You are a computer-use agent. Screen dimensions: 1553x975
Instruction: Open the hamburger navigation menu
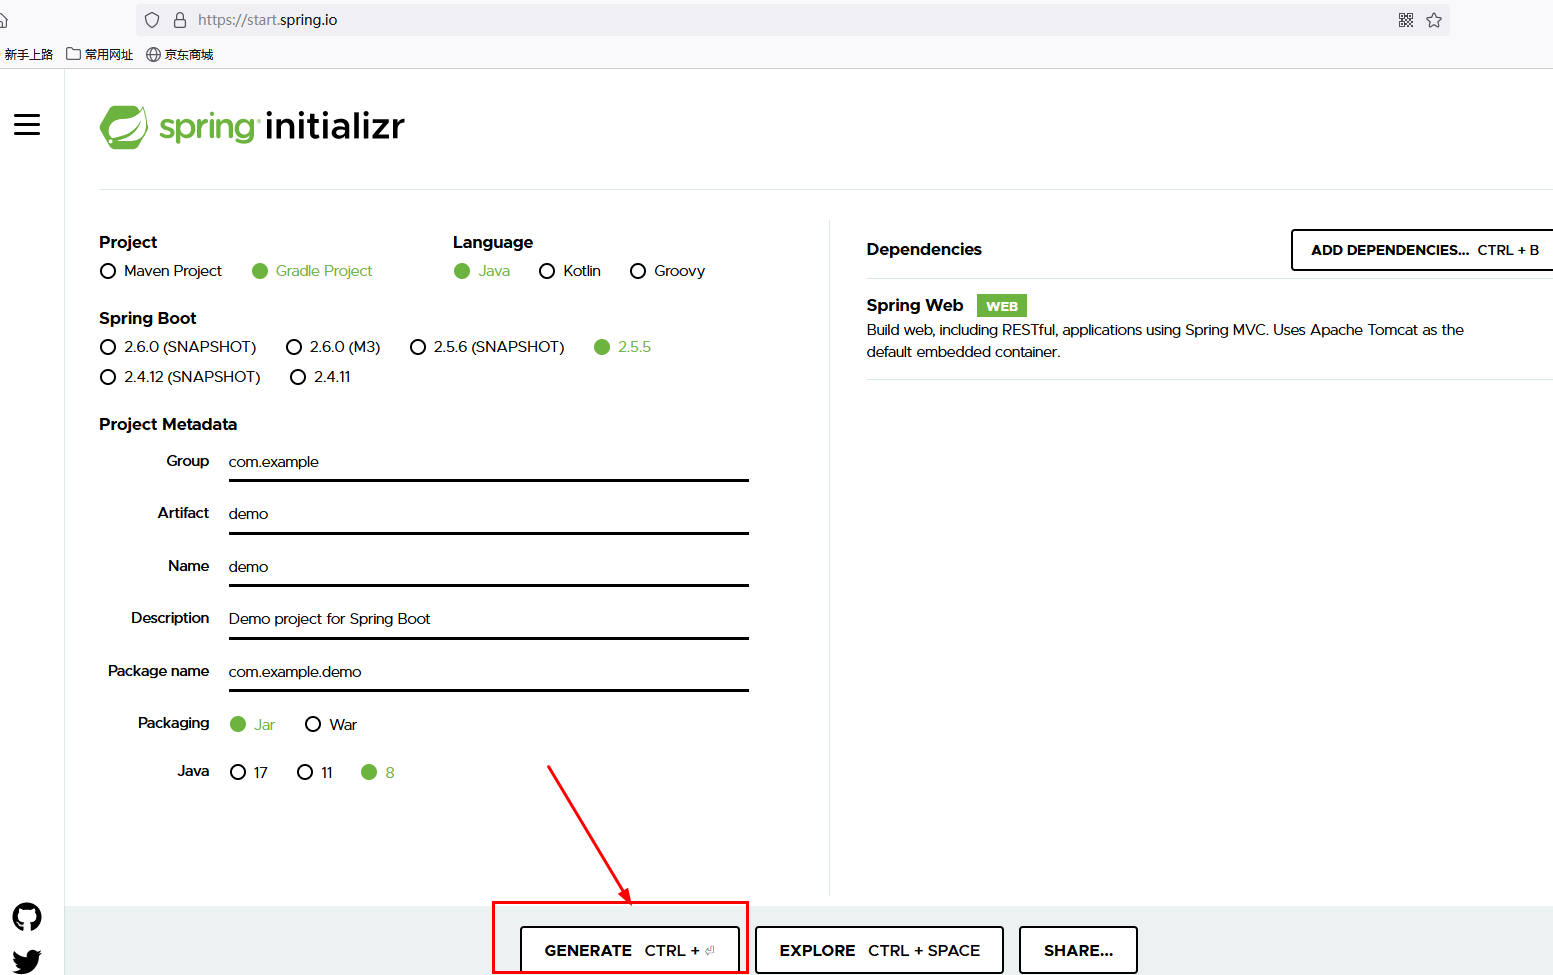[x=27, y=124]
